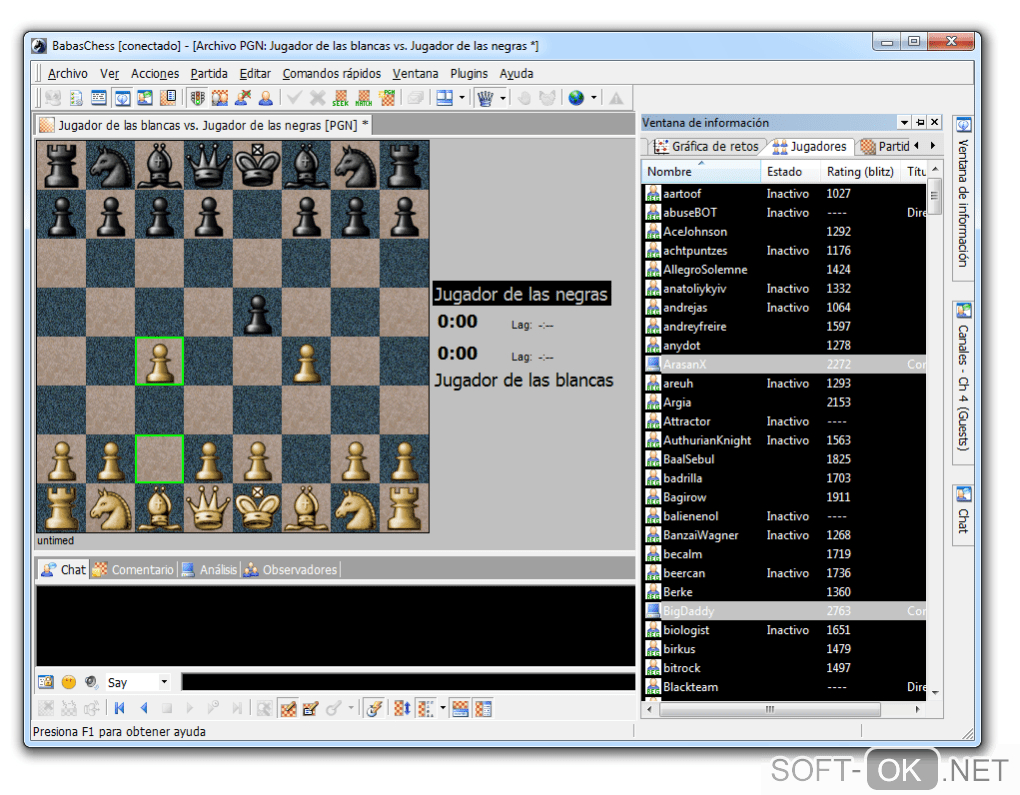Open the Acciones menu

155,74
